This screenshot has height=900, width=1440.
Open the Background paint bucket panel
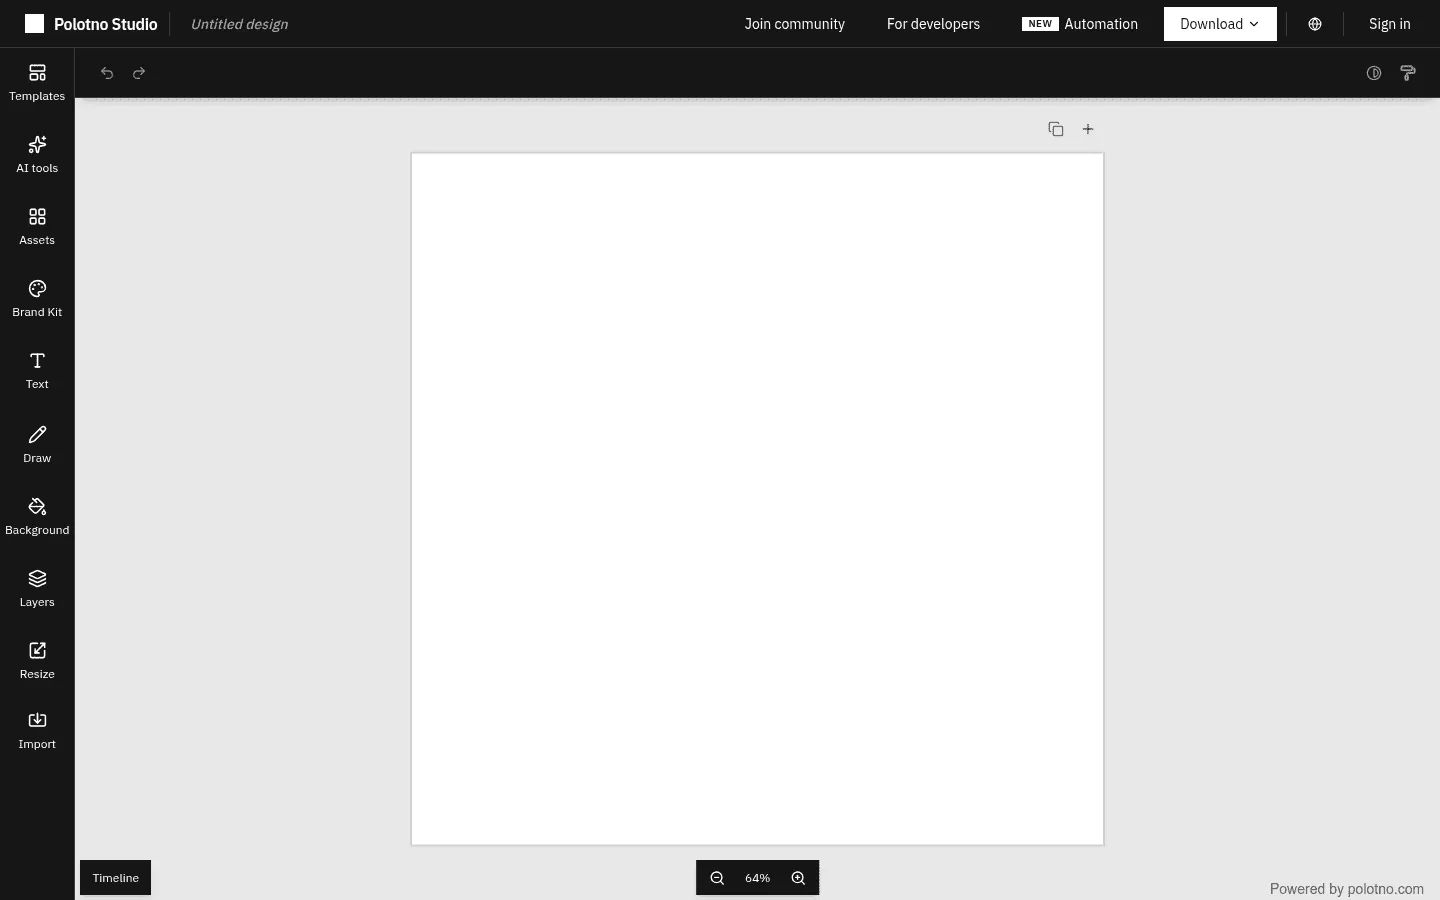pyautogui.click(x=37, y=517)
